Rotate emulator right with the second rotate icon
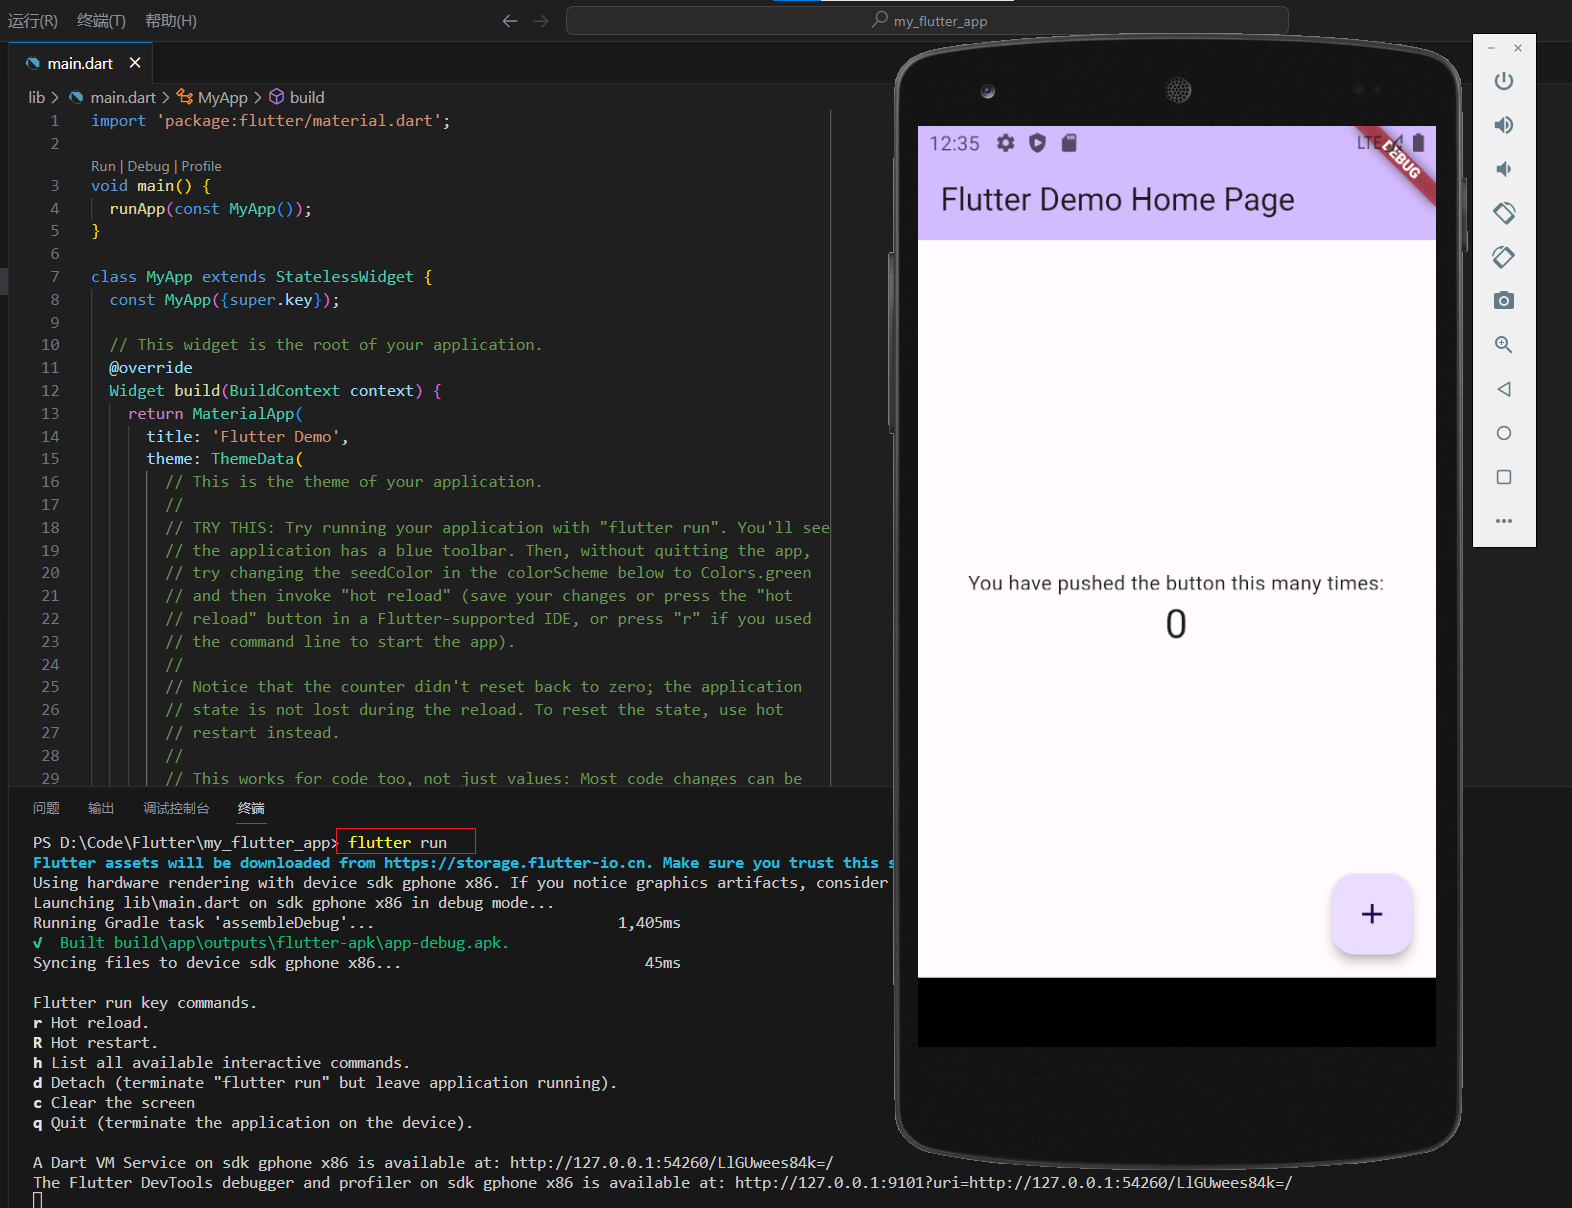The image size is (1572, 1208). click(x=1503, y=257)
